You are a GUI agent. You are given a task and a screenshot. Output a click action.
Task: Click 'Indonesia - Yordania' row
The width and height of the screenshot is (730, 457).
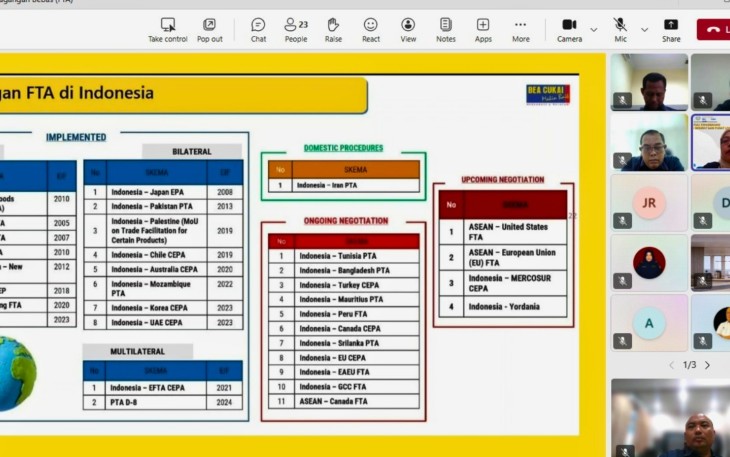coord(503,307)
